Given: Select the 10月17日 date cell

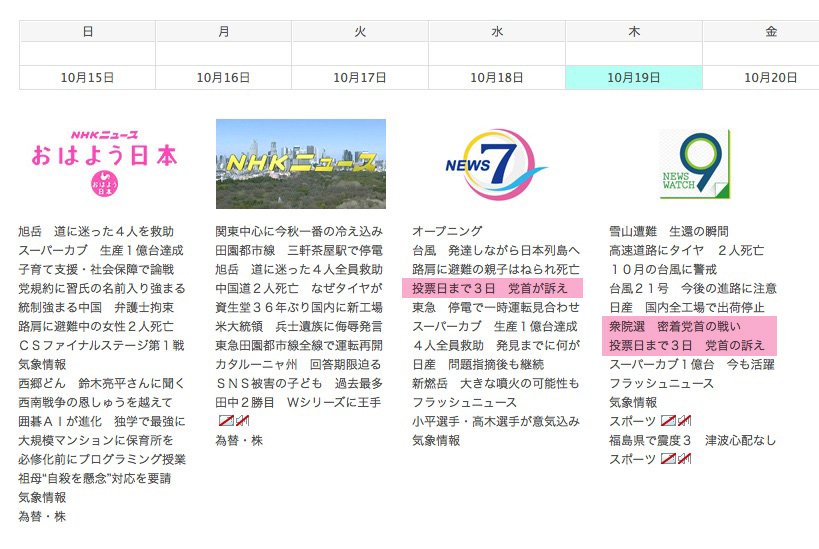Looking at the screenshot, I should coord(360,78).
